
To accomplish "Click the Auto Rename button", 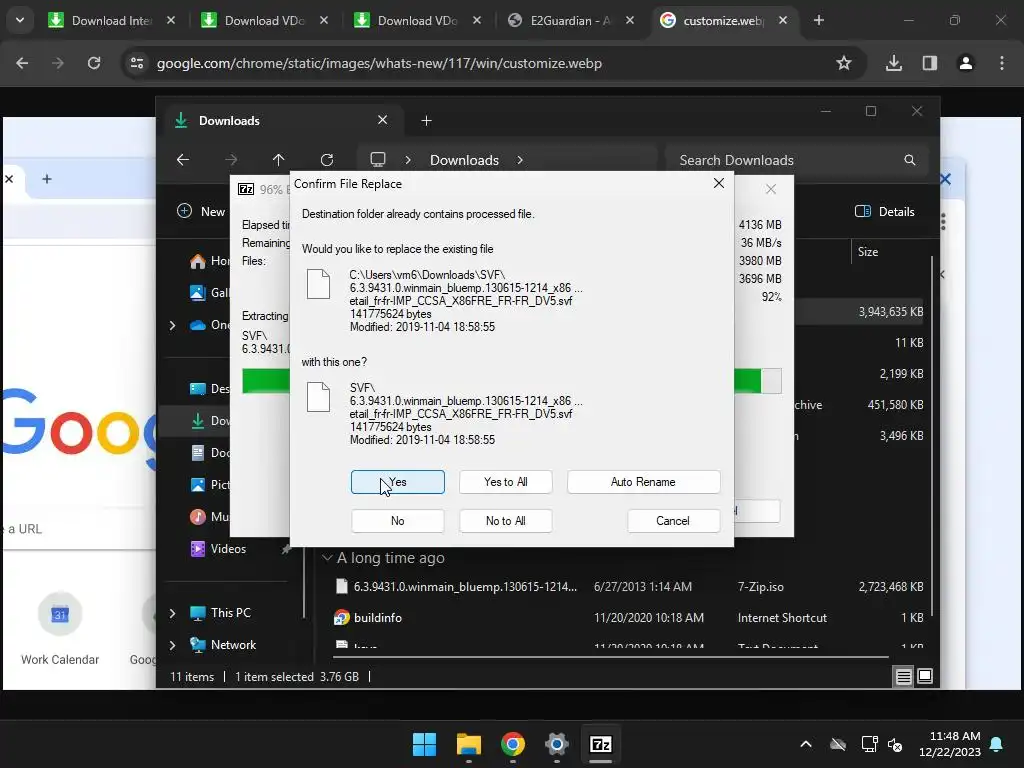I will click(643, 482).
